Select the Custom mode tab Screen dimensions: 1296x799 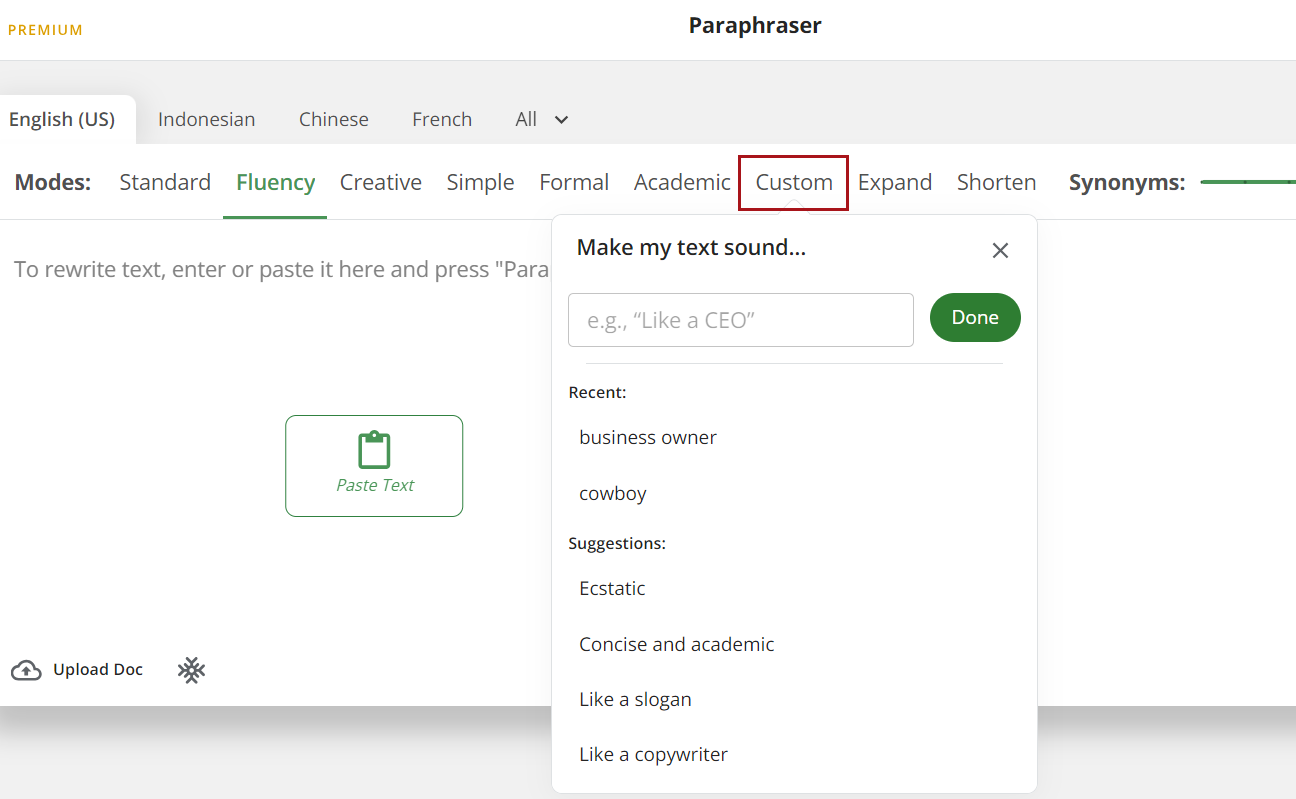794,182
